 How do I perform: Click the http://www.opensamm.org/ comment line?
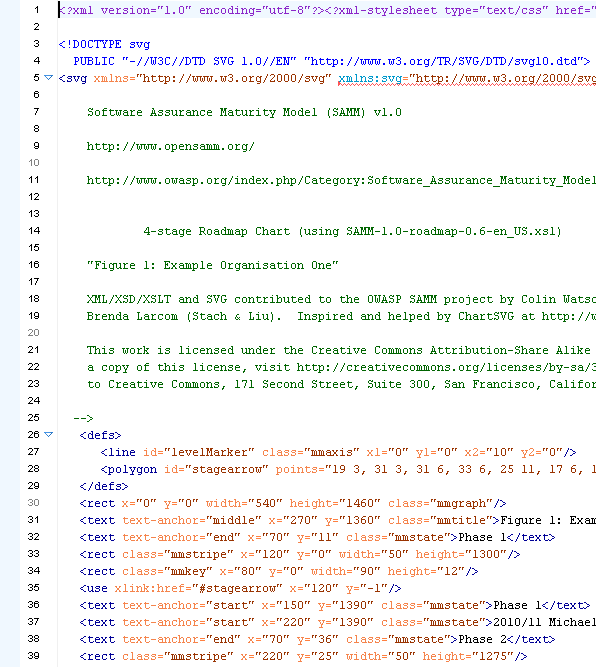(x=171, y=146)
